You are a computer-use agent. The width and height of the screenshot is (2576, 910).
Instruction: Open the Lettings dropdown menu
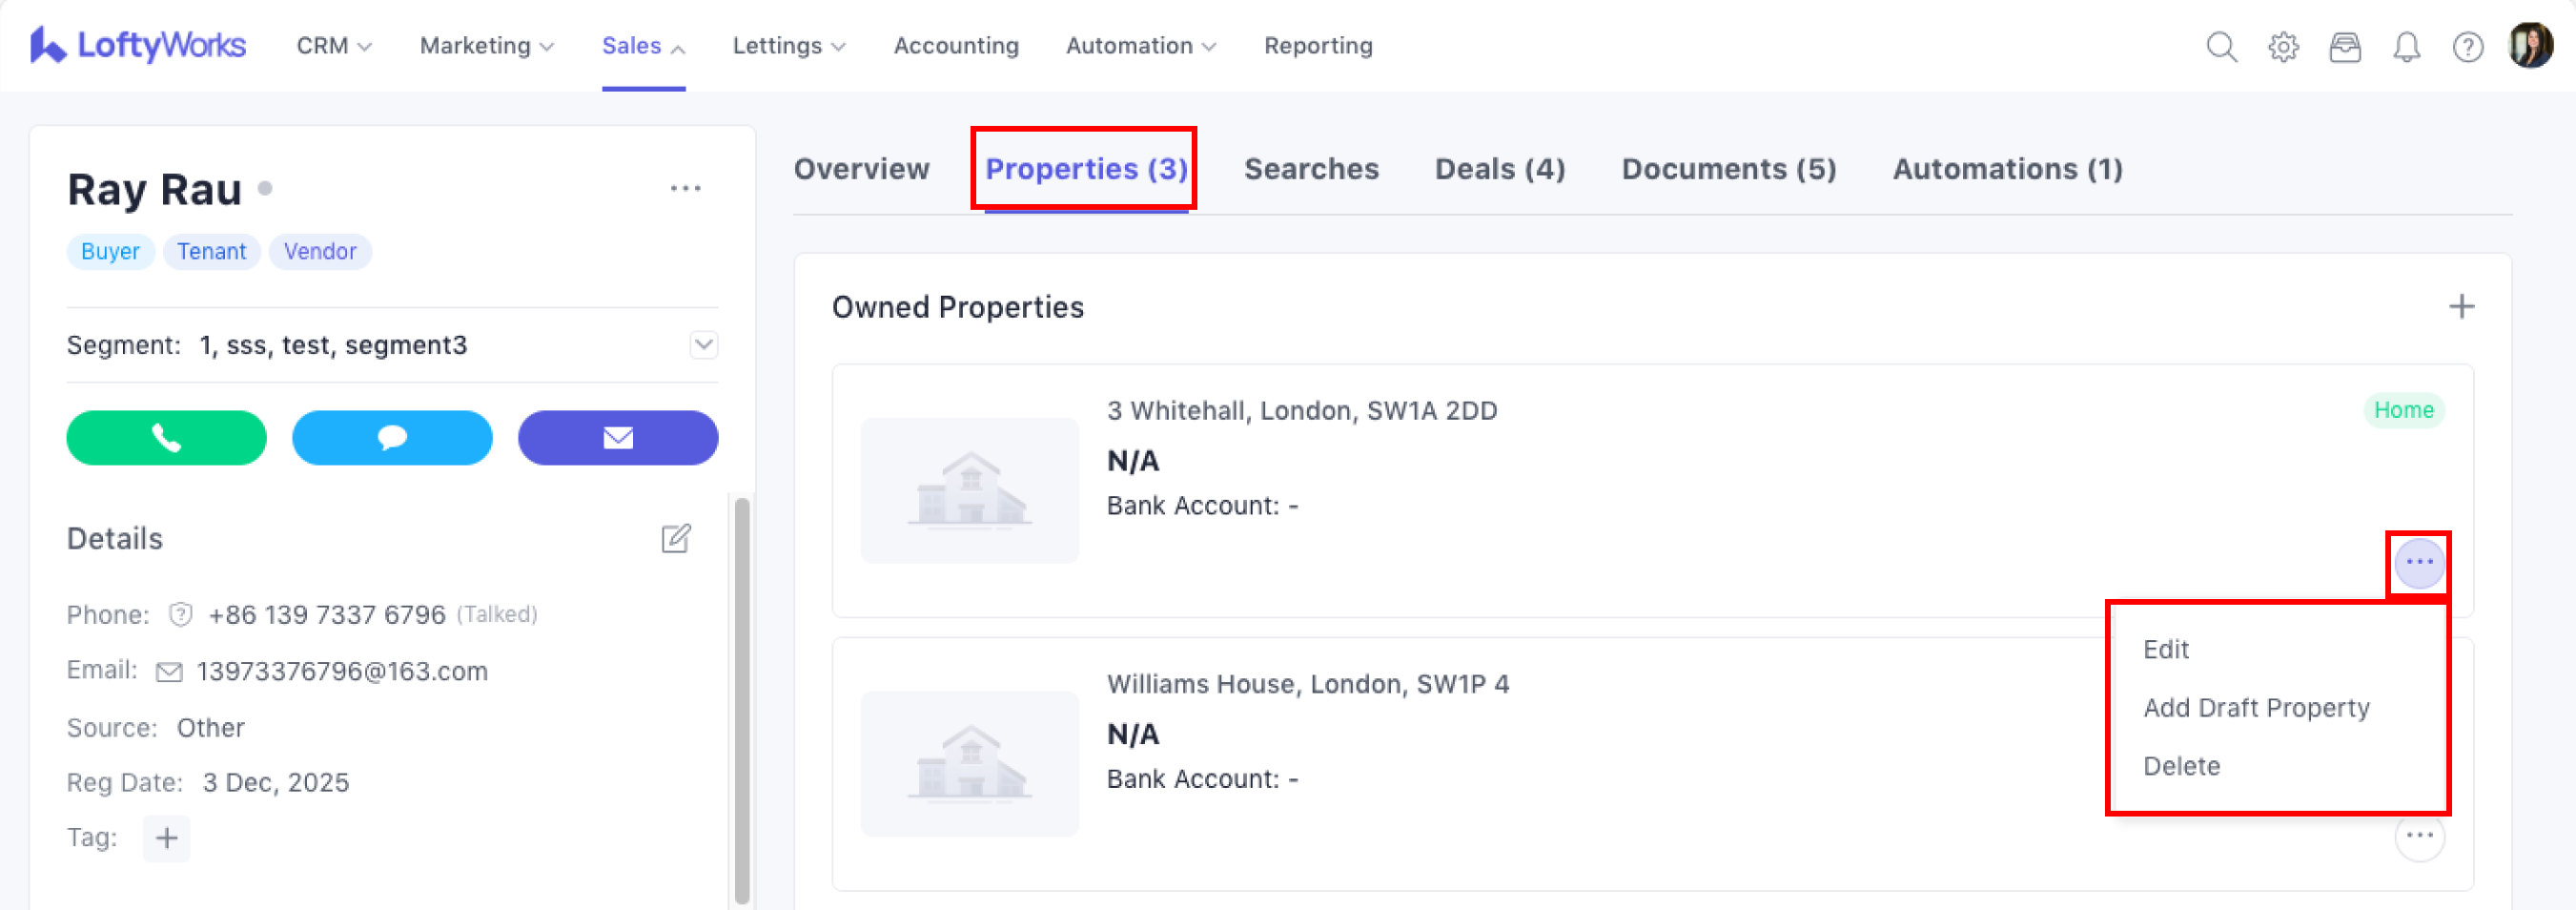coord(789,46)
